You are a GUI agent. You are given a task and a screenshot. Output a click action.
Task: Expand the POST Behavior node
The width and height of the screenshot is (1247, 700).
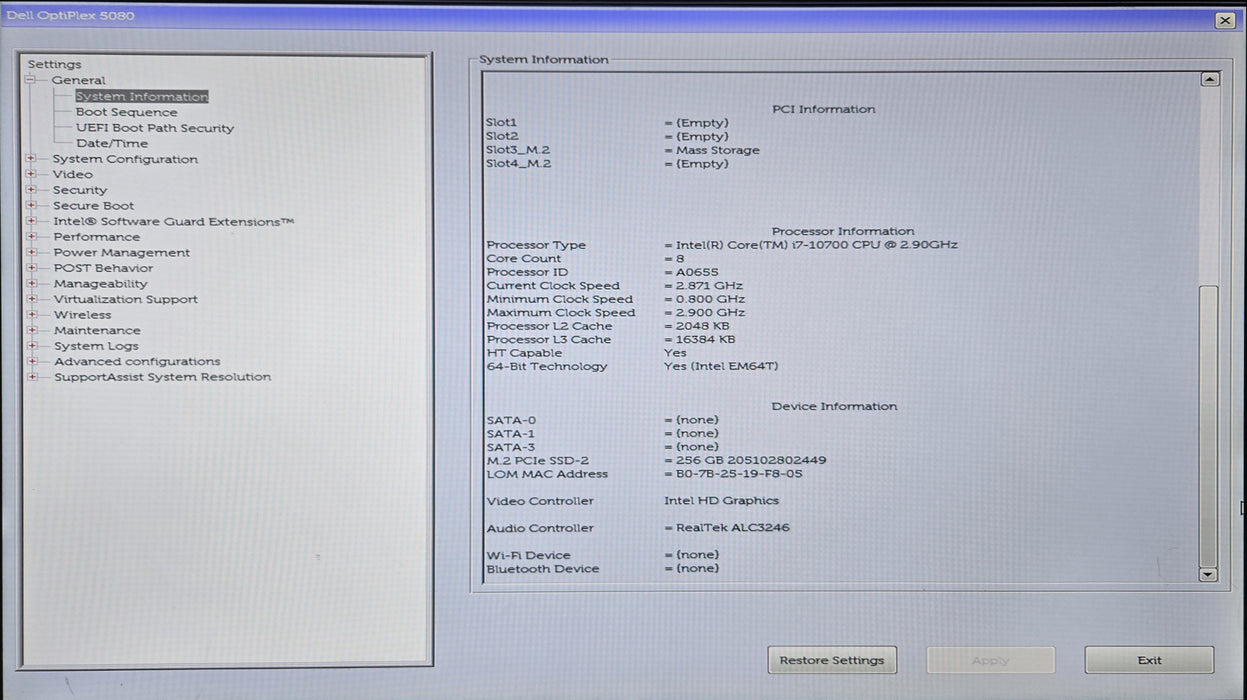click(32, 268)
